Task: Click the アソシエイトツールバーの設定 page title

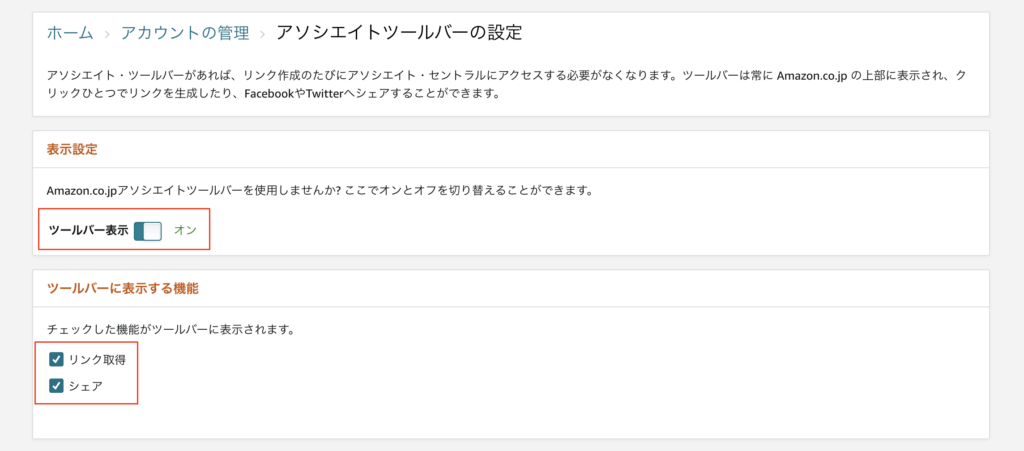Action: pos(399,33)
